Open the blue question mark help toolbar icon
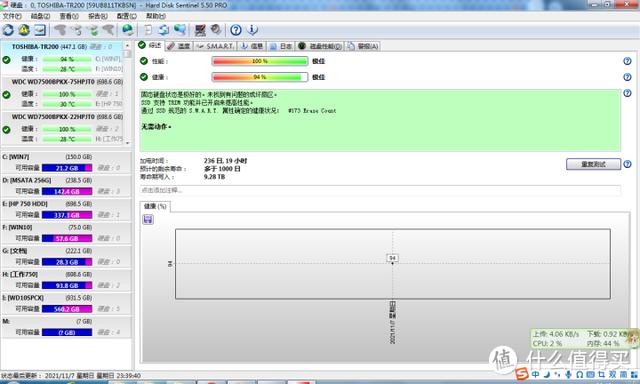This screenshot has width=640, height=384. [236, 30]
